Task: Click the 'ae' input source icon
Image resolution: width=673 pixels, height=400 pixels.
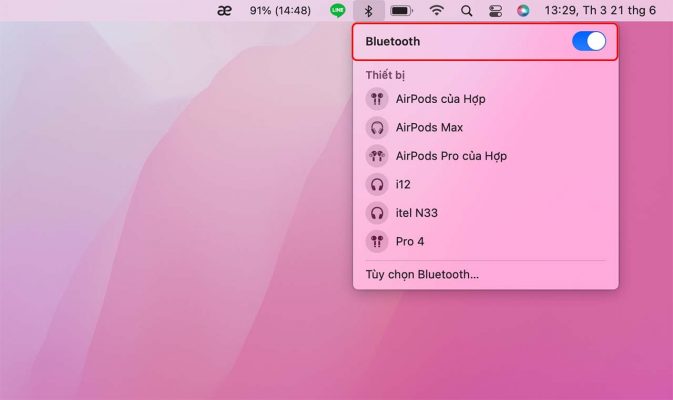Action: pyautogui.click(x=226, y=11)
